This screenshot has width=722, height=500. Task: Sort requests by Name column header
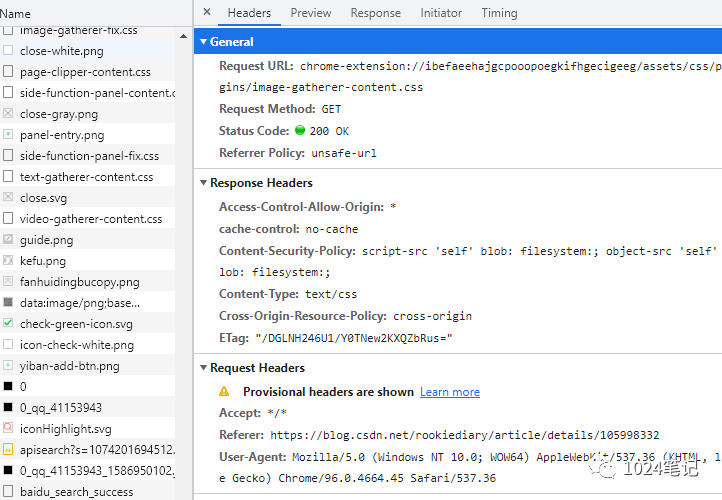point(16,14)
